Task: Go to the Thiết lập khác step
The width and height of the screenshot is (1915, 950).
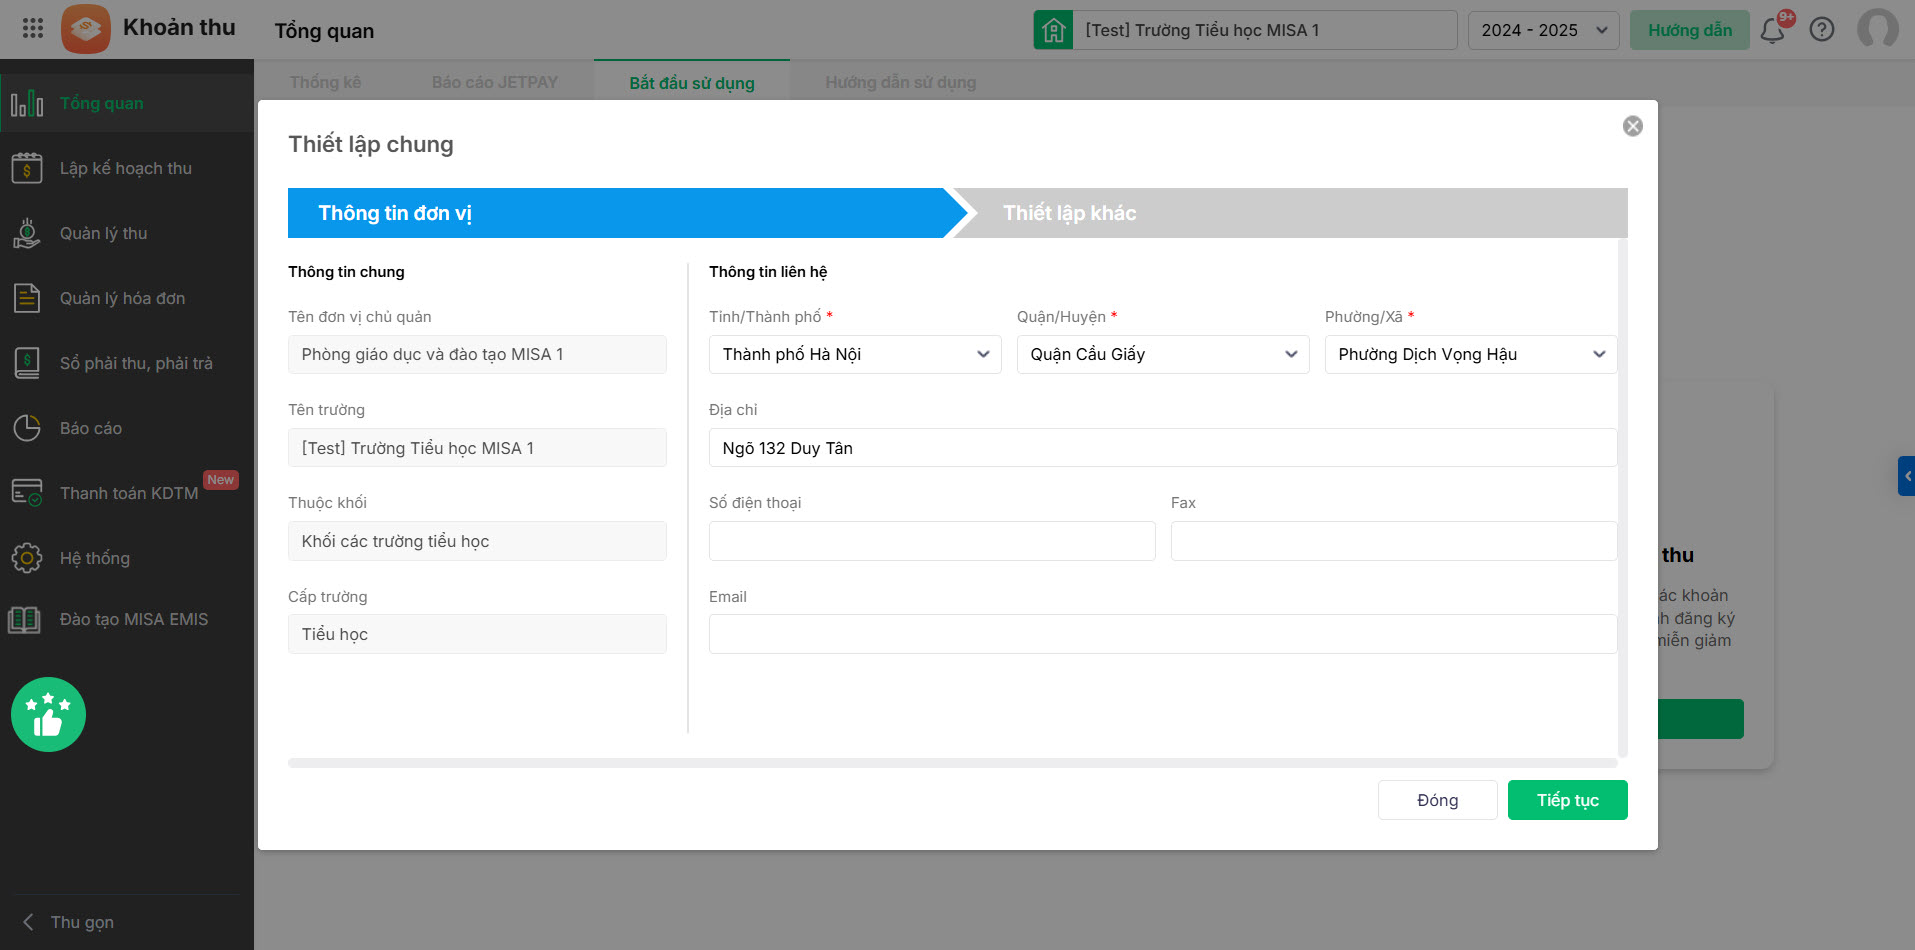Action: point(1290,213)
